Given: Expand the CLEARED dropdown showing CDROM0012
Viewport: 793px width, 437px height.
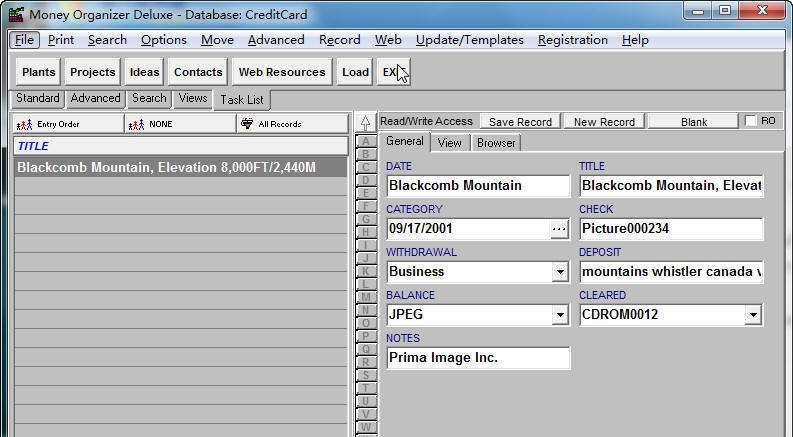Looking at the screenshot, I should coord(752,315).
